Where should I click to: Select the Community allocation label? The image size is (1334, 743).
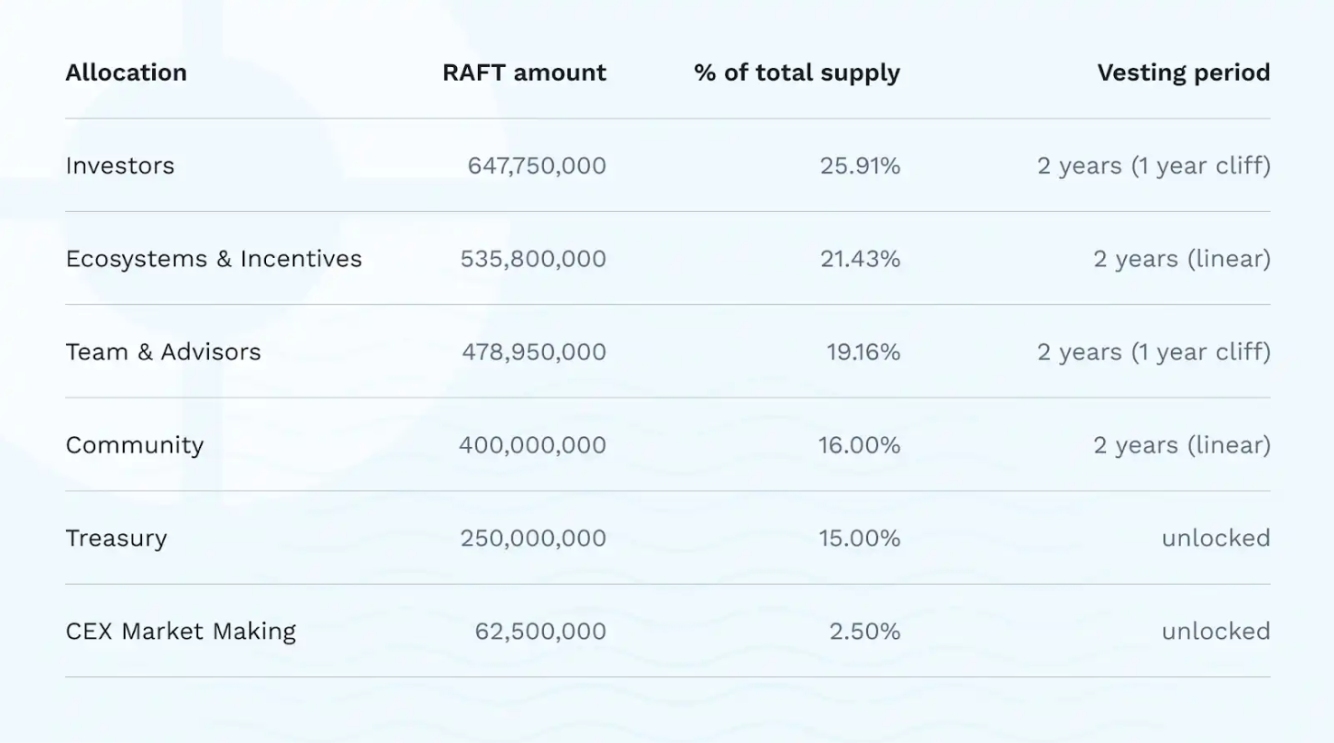[x=134, y=445]
